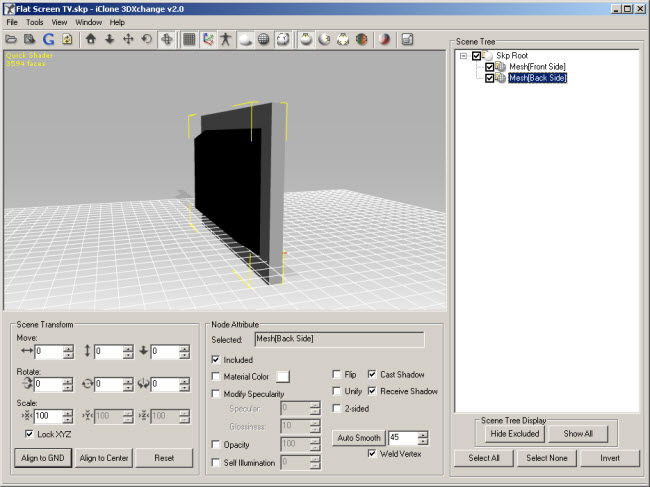Screen dimensions: 650x487
Task: Click the Home view icon
Action: 90,39
